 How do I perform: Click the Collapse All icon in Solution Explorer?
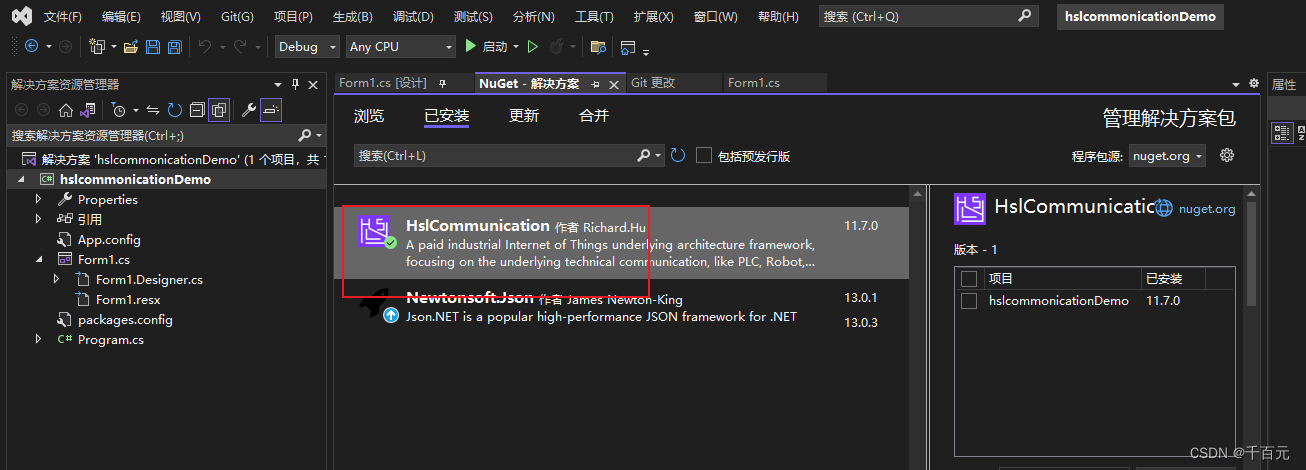point(197,110)
